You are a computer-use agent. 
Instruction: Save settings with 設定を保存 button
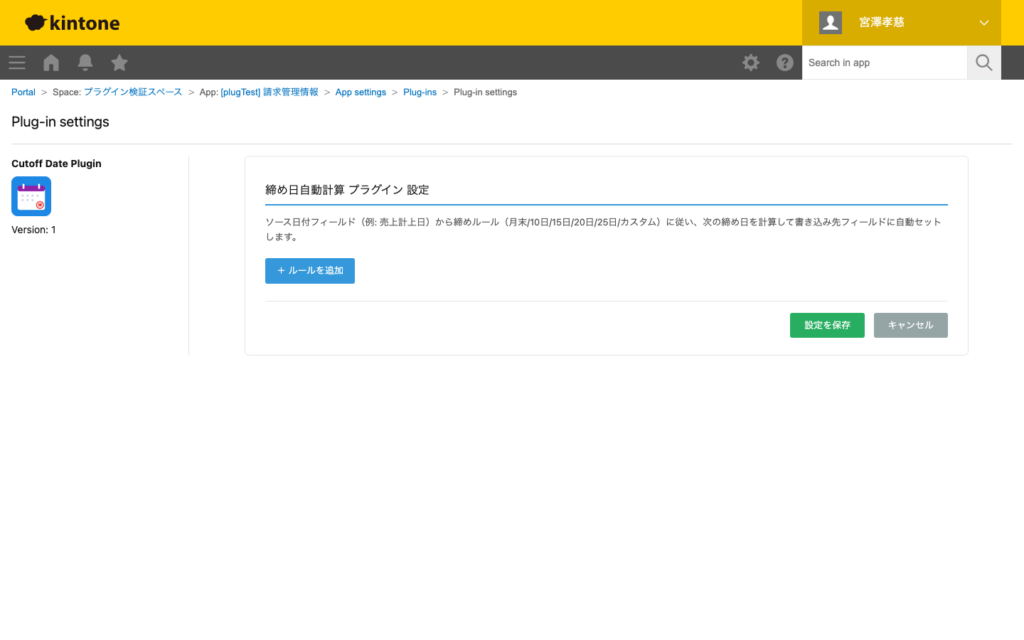coord(826,324)
